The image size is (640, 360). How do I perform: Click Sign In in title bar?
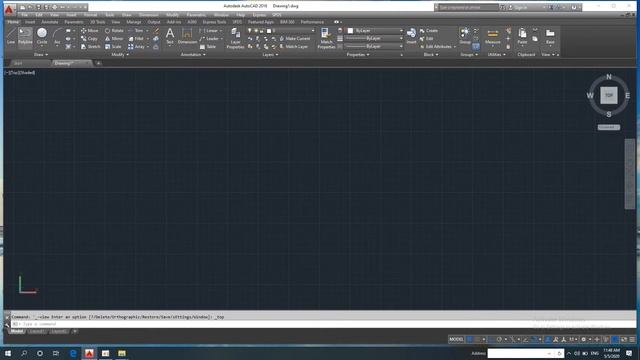click(x=521, y=7)
